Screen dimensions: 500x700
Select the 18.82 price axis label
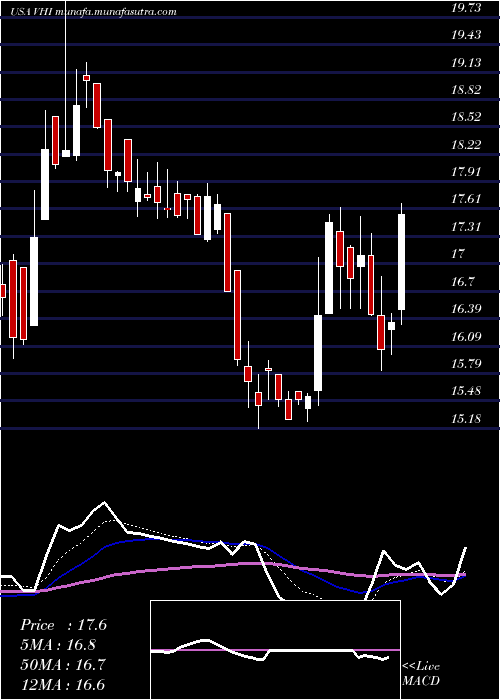point(466,89)
